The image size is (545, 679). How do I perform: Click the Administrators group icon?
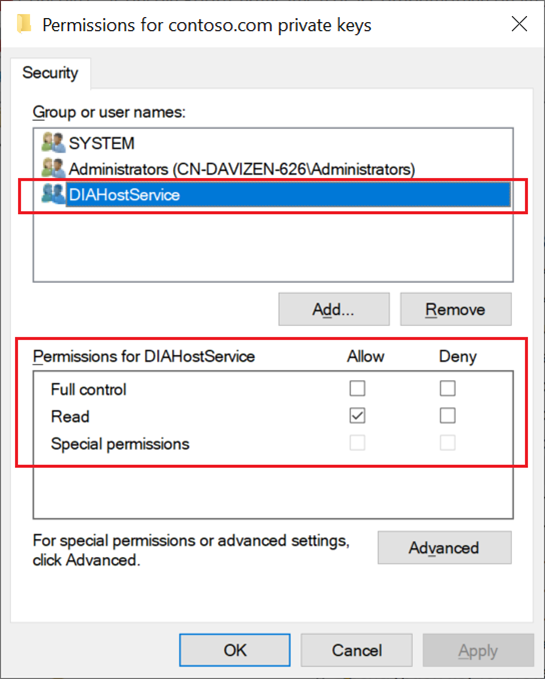(53, 168)
